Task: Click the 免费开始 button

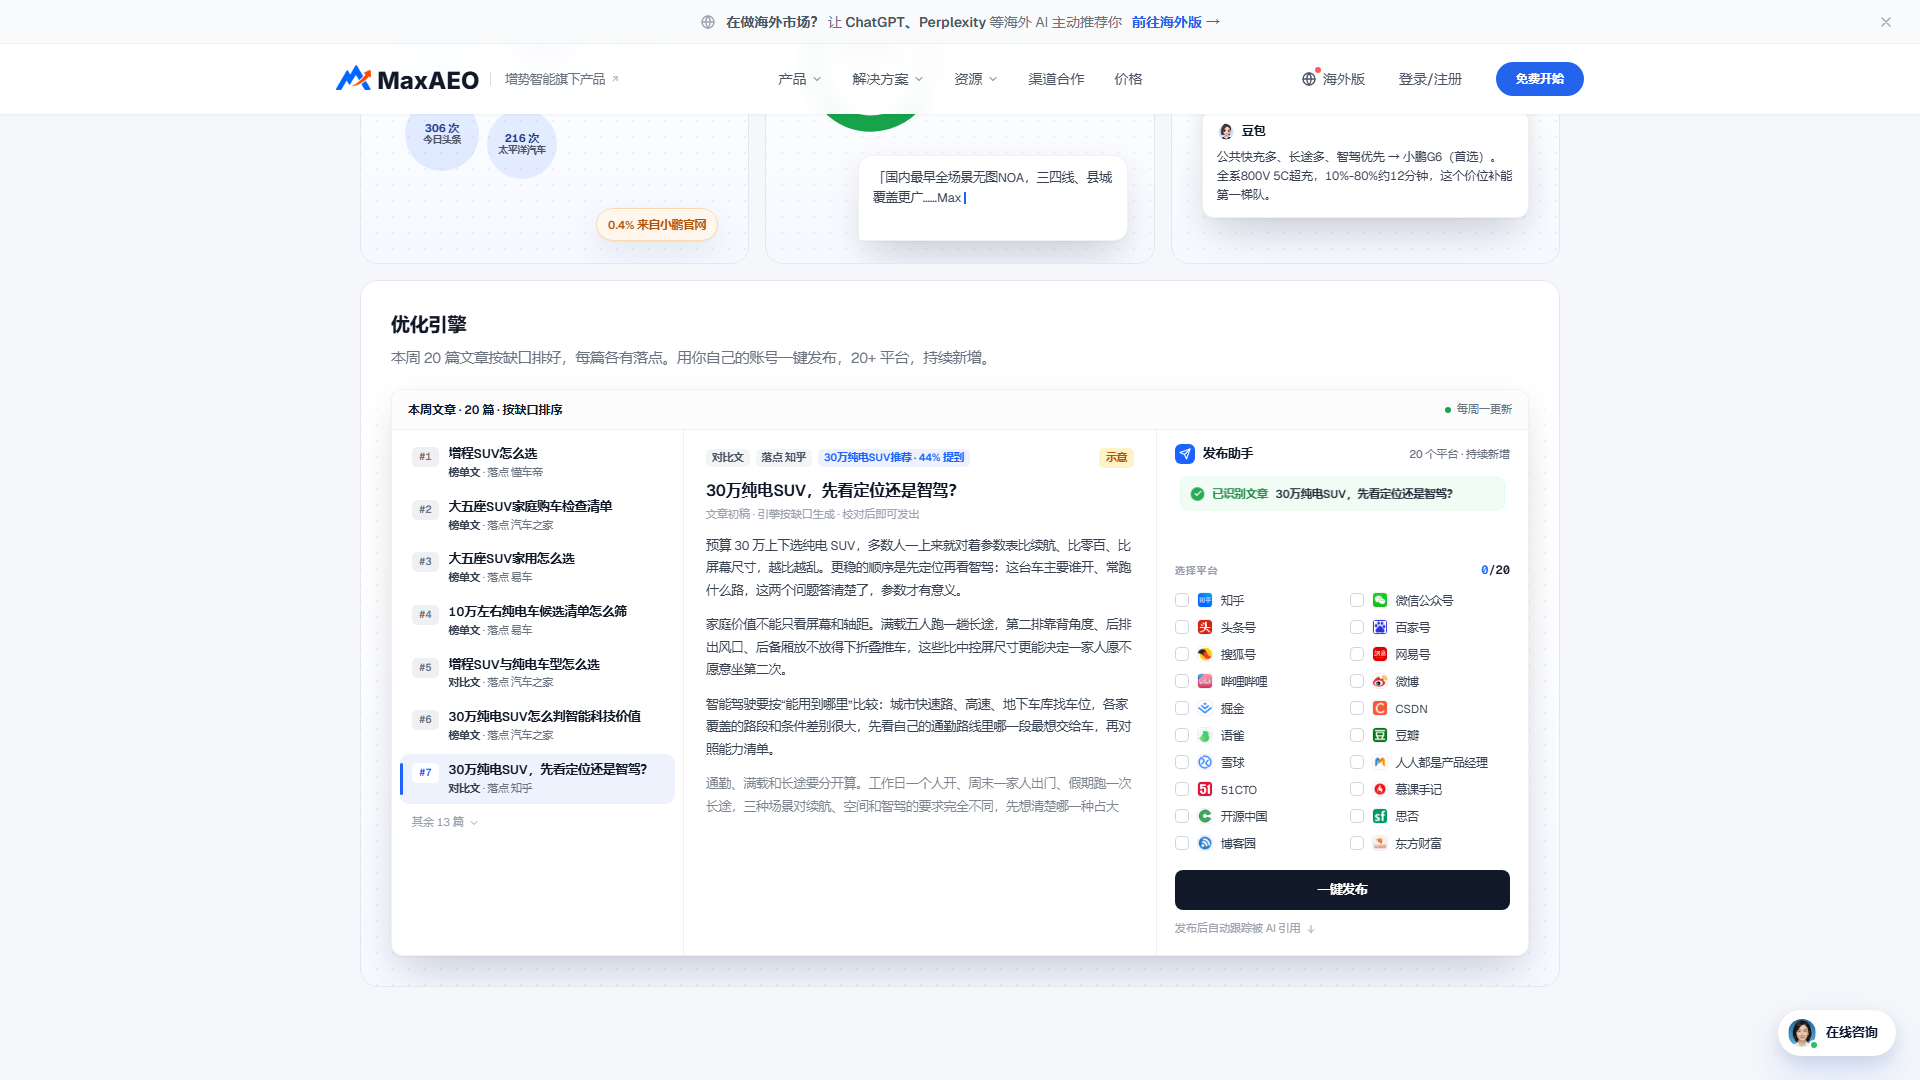Action: (1539, 79)
